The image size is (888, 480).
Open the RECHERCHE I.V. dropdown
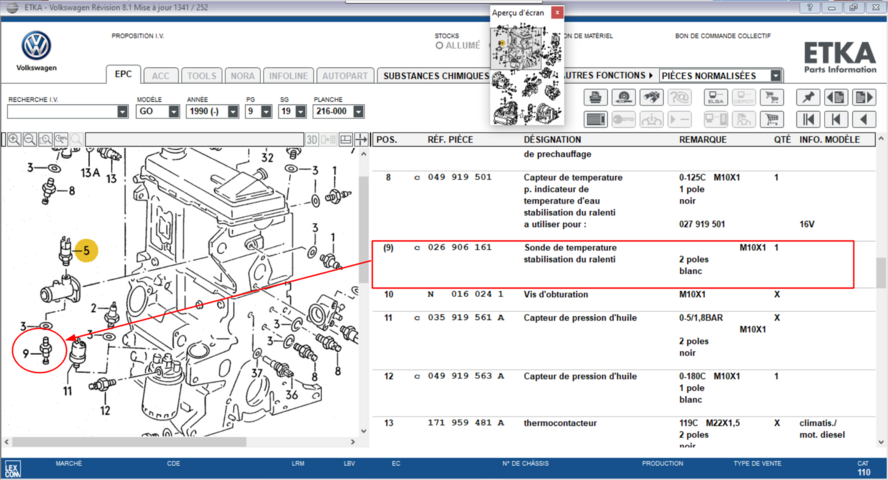point(123,112)
